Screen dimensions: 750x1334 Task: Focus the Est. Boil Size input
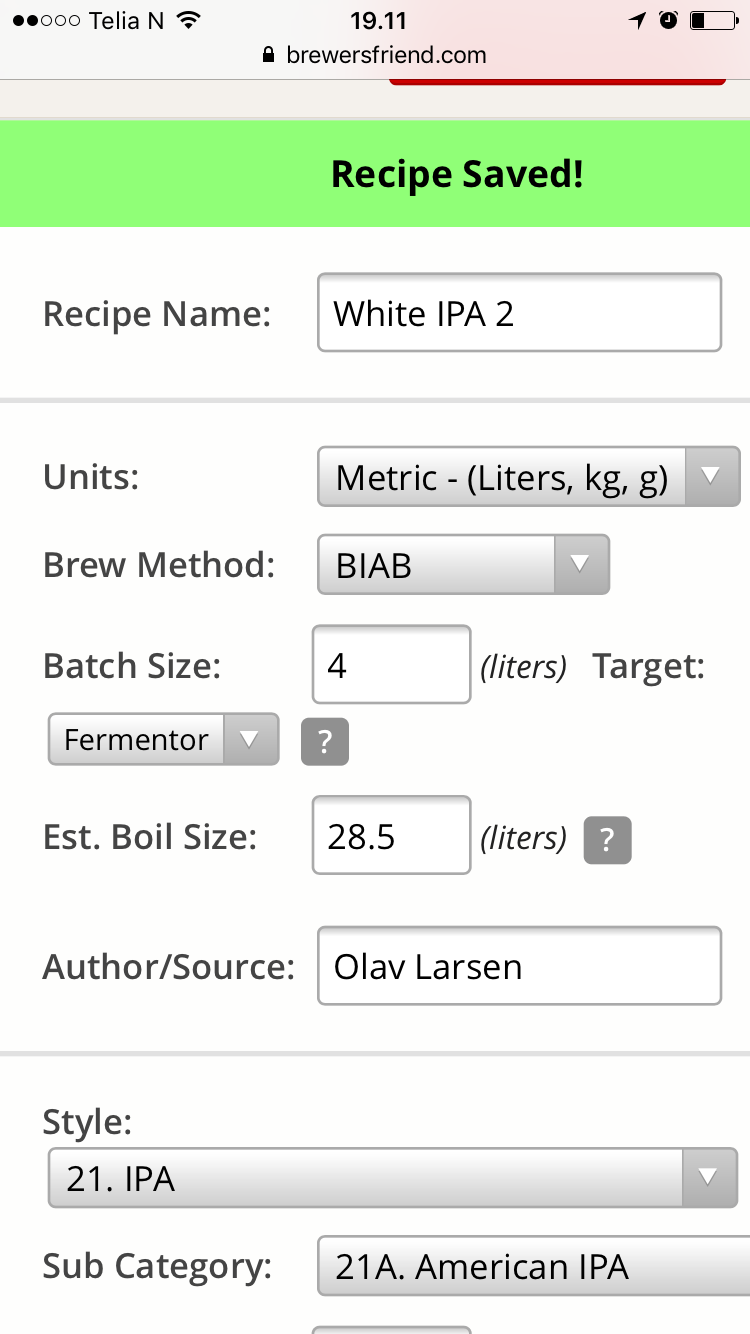coord(392,836)
